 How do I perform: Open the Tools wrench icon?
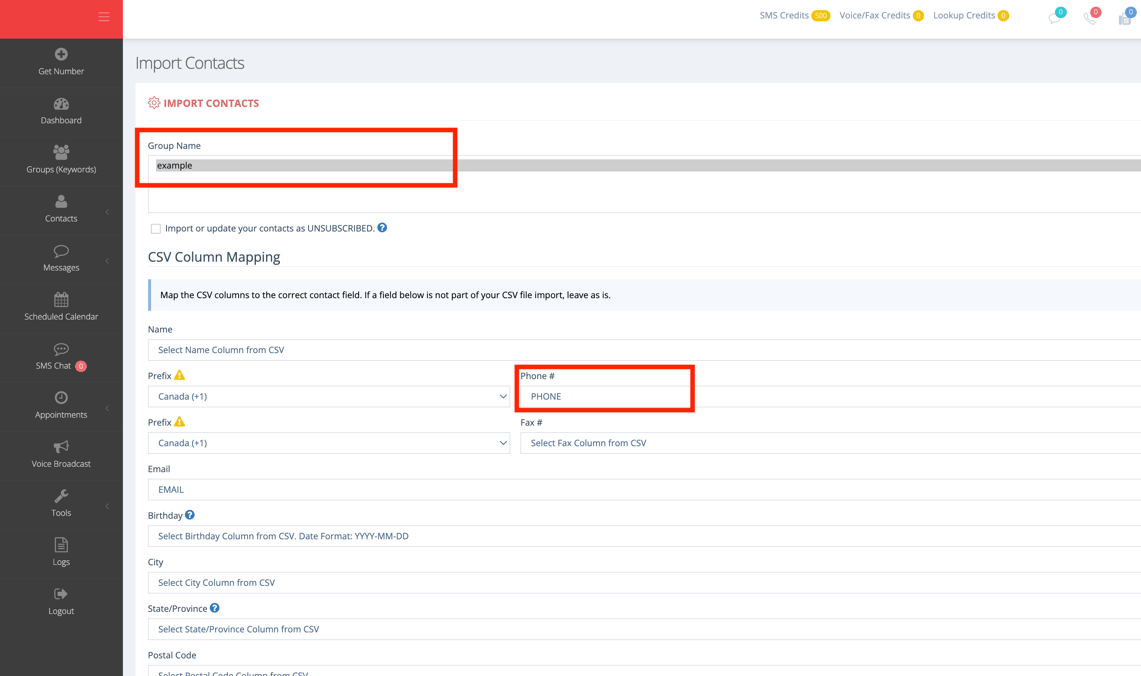coord(61,496)
